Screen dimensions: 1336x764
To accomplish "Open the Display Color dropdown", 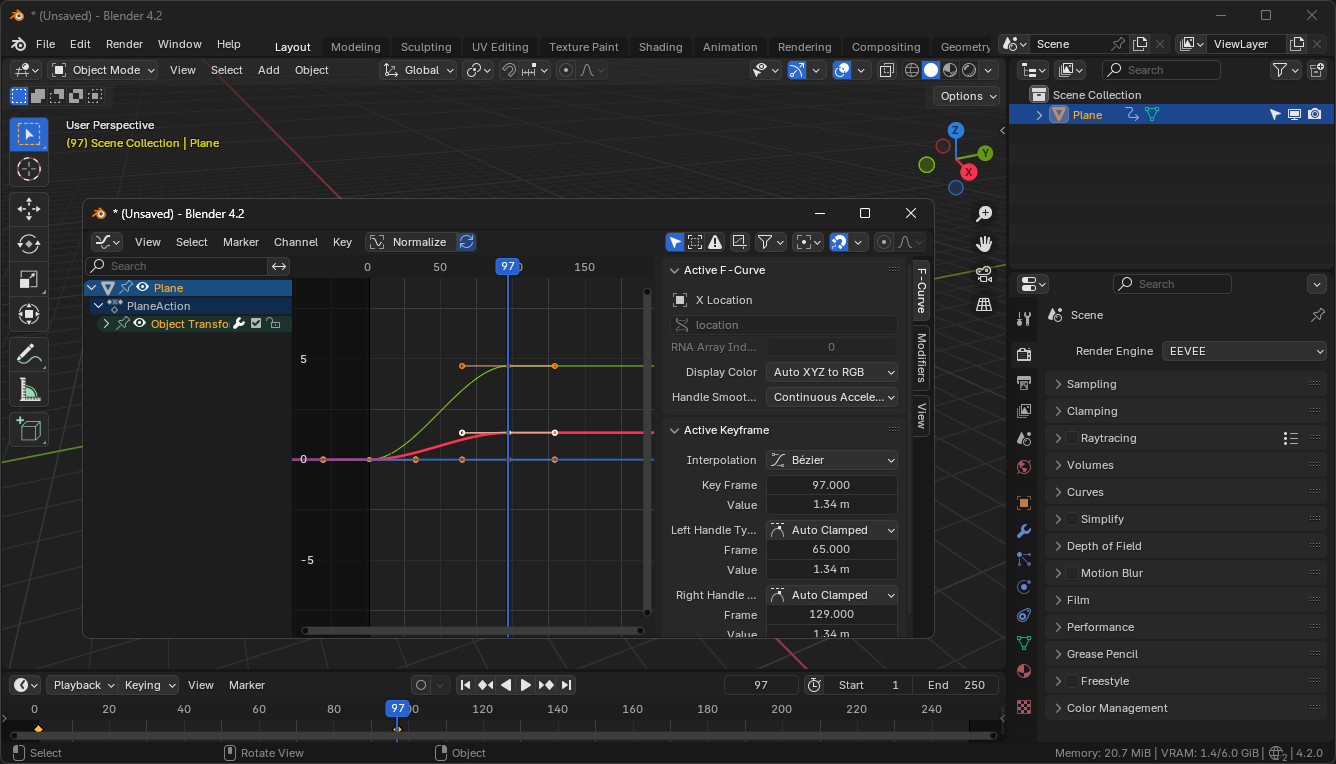I will (832, 372).
